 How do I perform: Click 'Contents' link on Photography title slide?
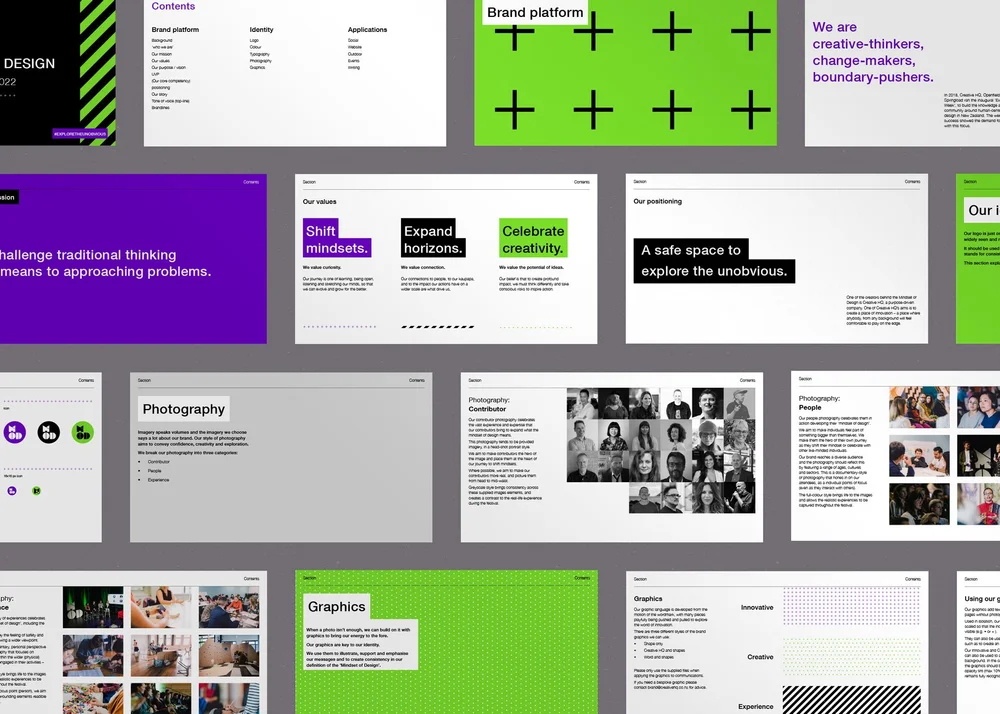coord(416,380)
